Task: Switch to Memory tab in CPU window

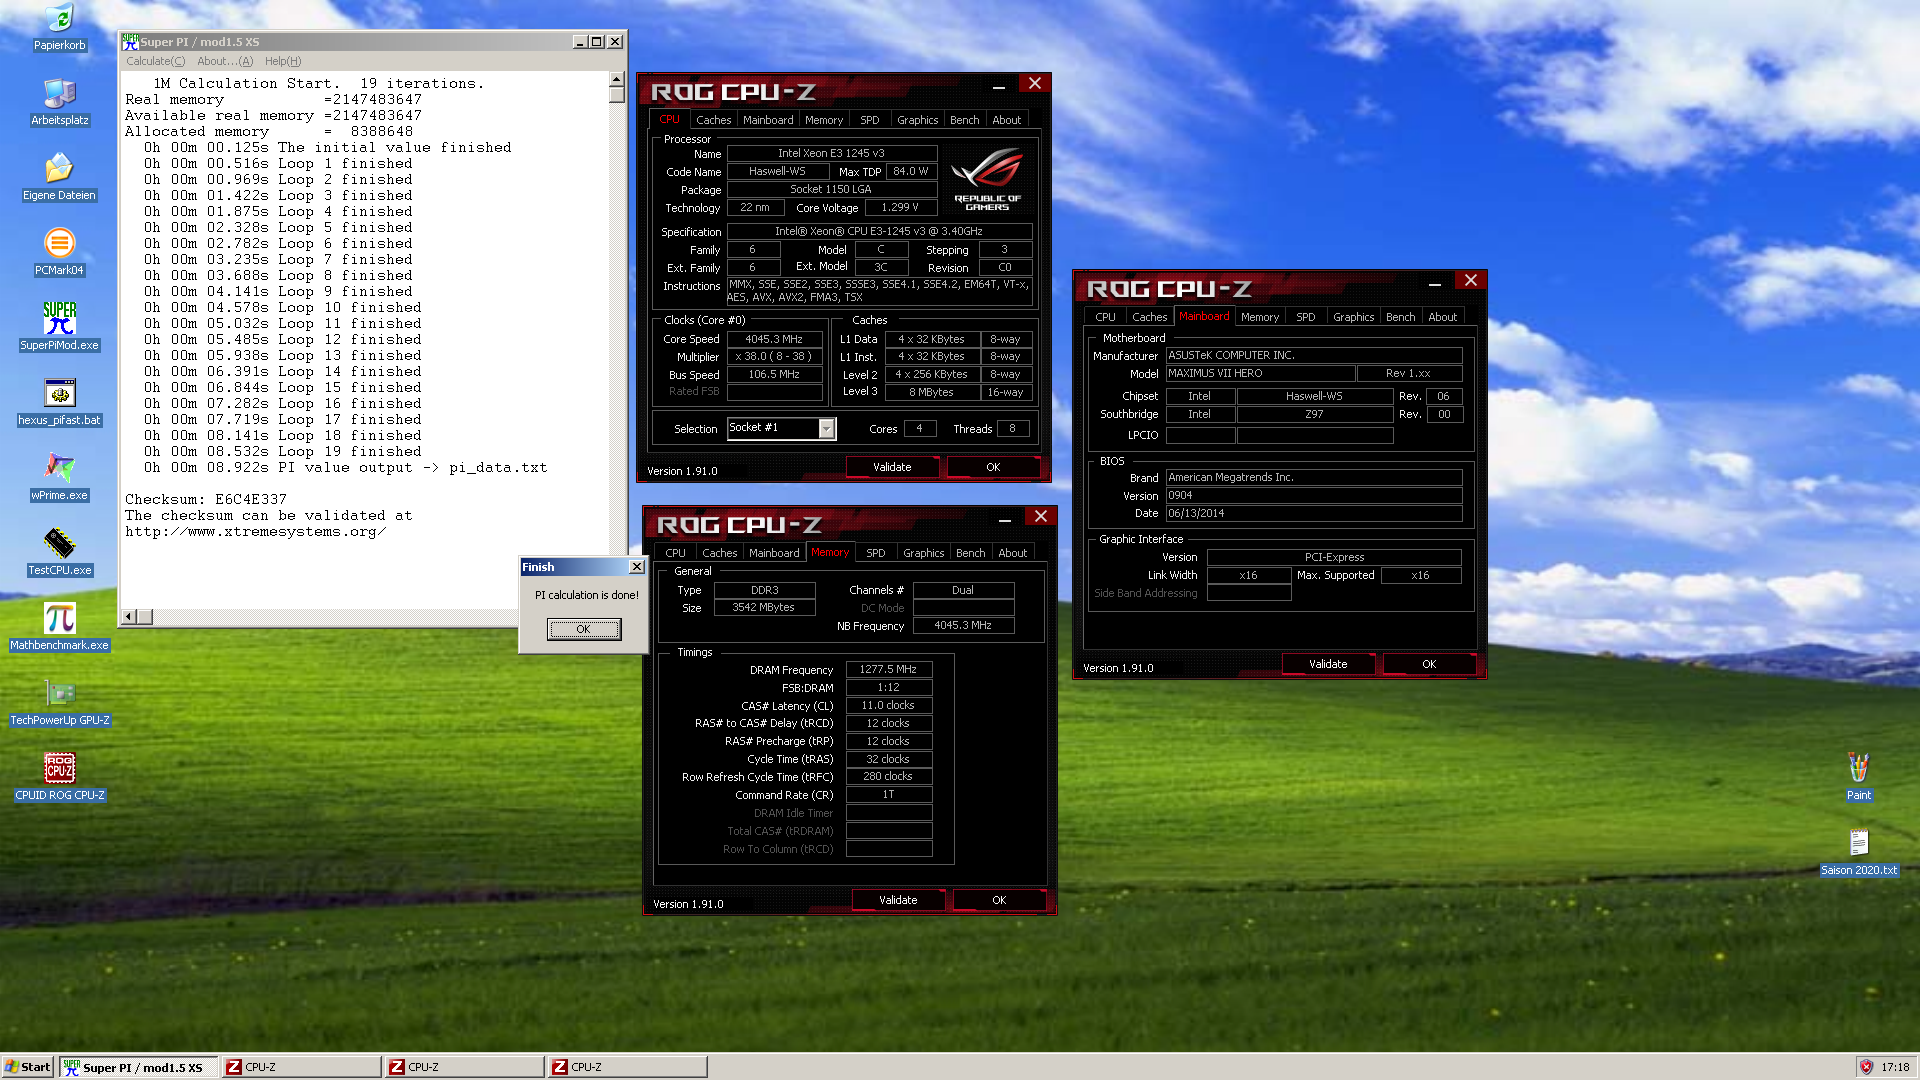Action: pos(824,120)
